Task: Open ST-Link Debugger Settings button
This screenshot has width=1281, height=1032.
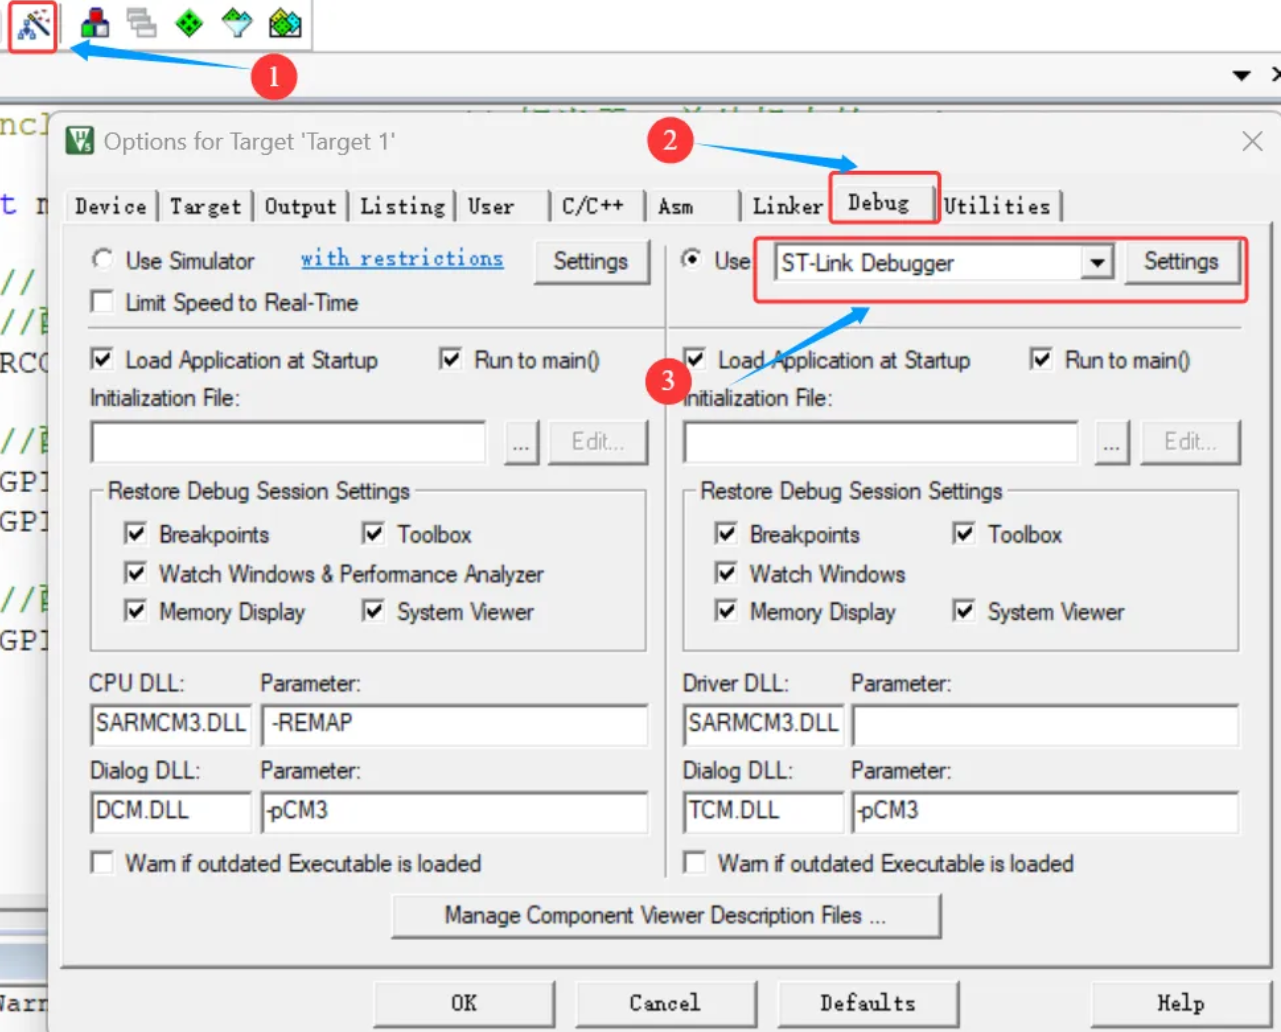Action: [1181, 261]
